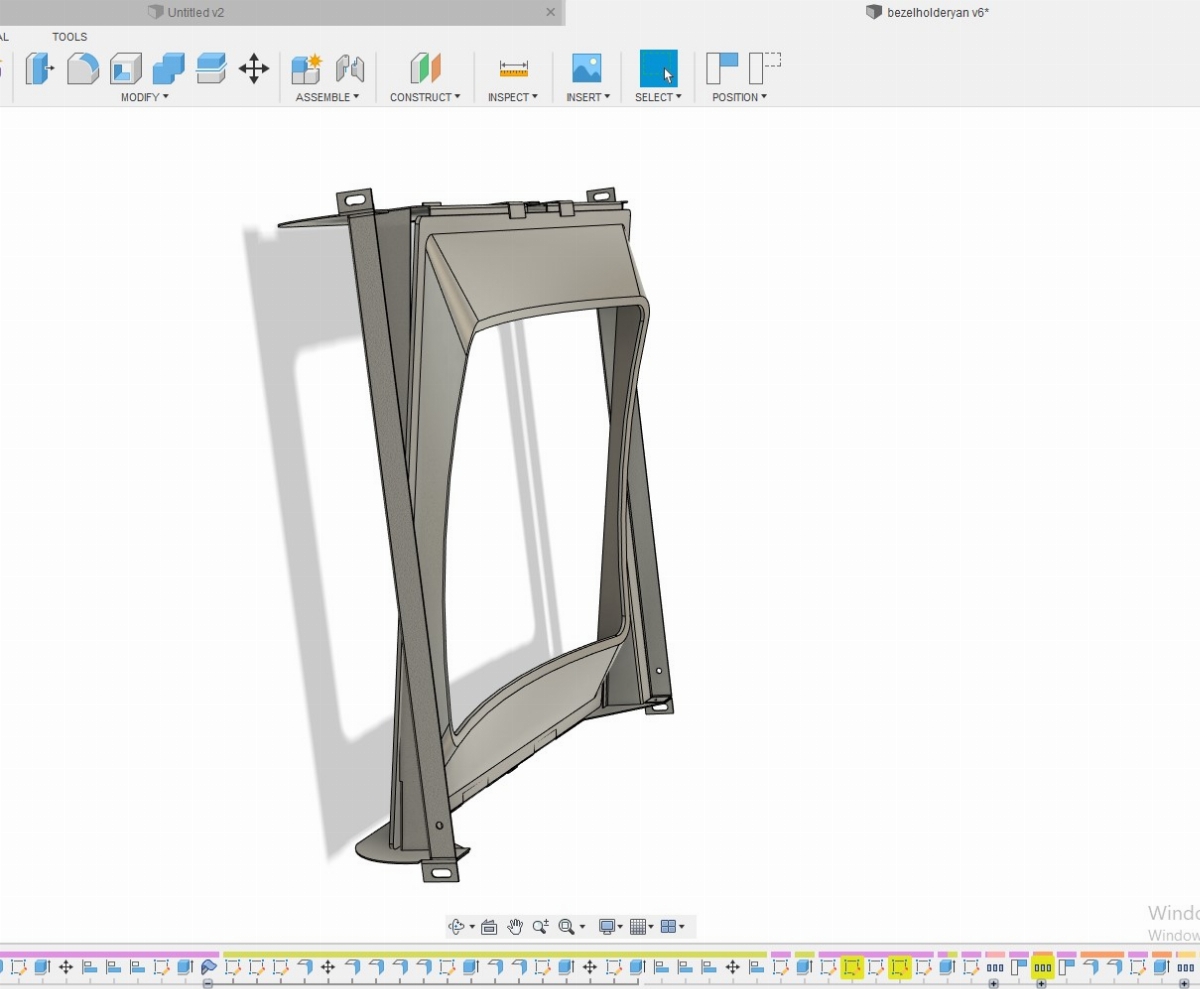Viewport: 1200px width, 989px height.
Task: Launch the Measure tool
Action: (513, 68)
